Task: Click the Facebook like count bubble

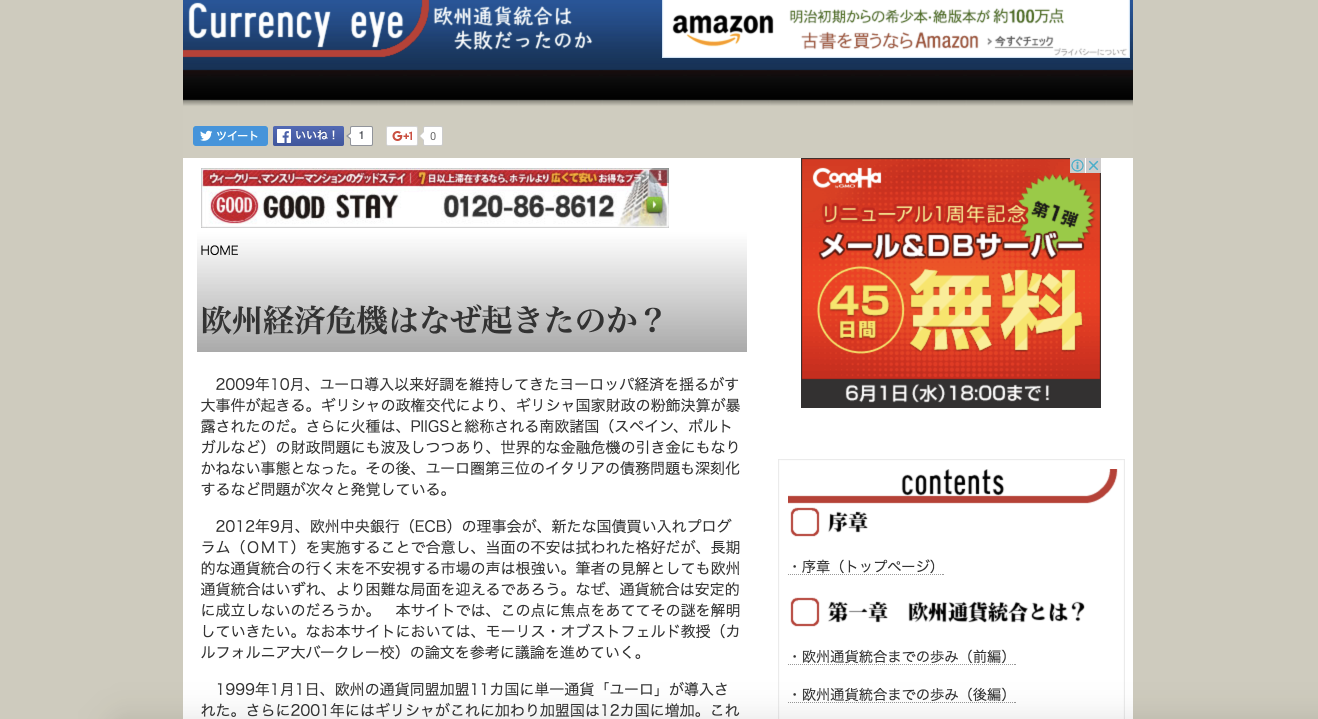Action: coord(361,136)
